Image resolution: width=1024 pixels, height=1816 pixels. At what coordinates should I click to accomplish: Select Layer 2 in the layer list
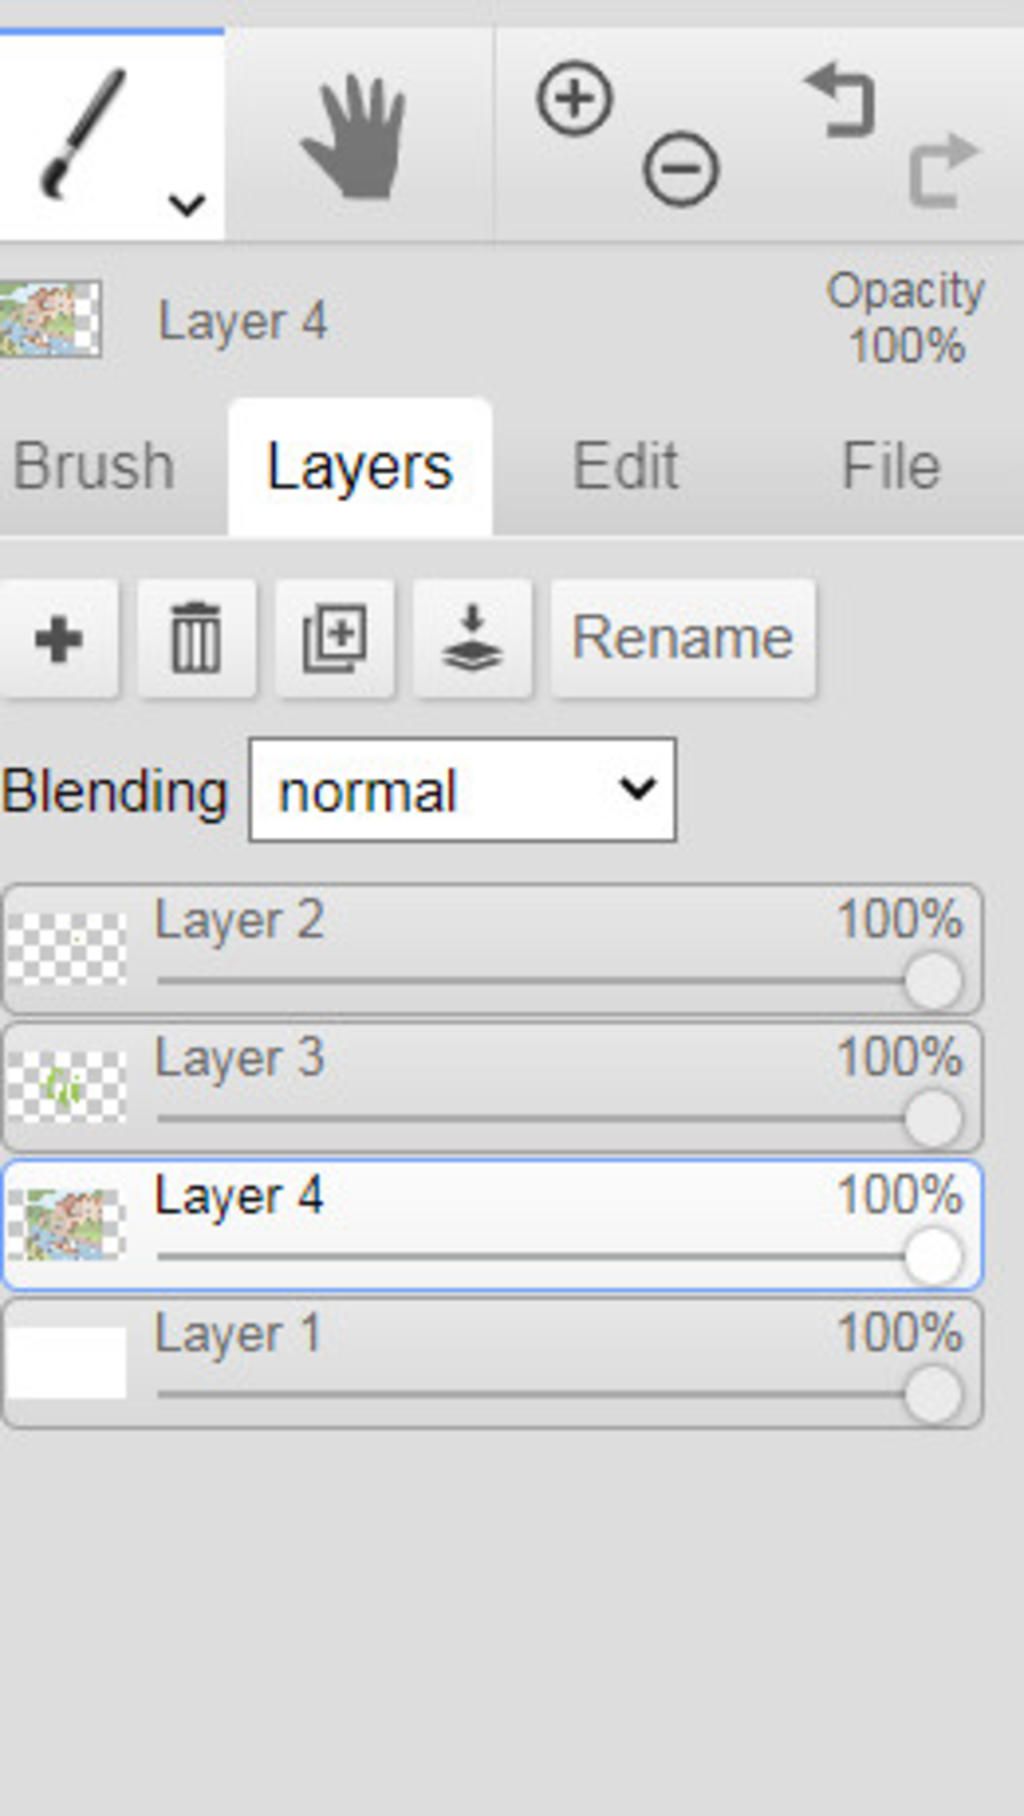click(492, 948)
